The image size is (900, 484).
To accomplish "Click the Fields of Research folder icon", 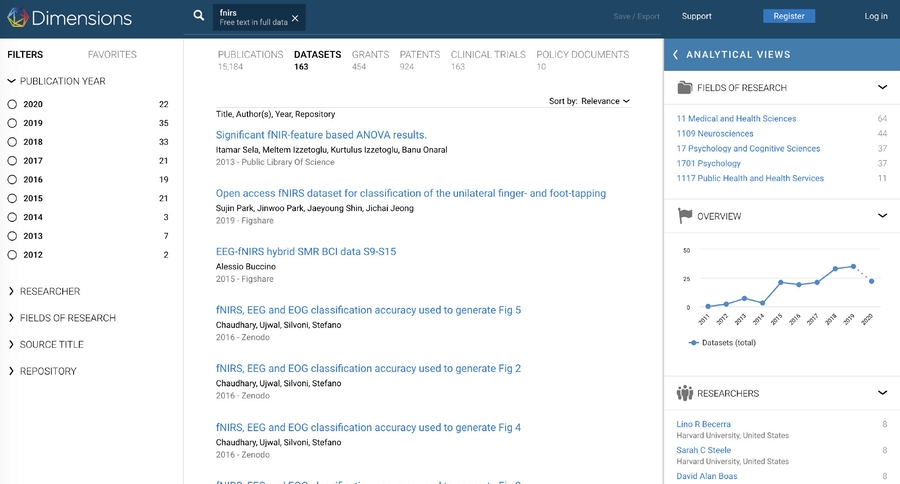I will pos(685,87).
